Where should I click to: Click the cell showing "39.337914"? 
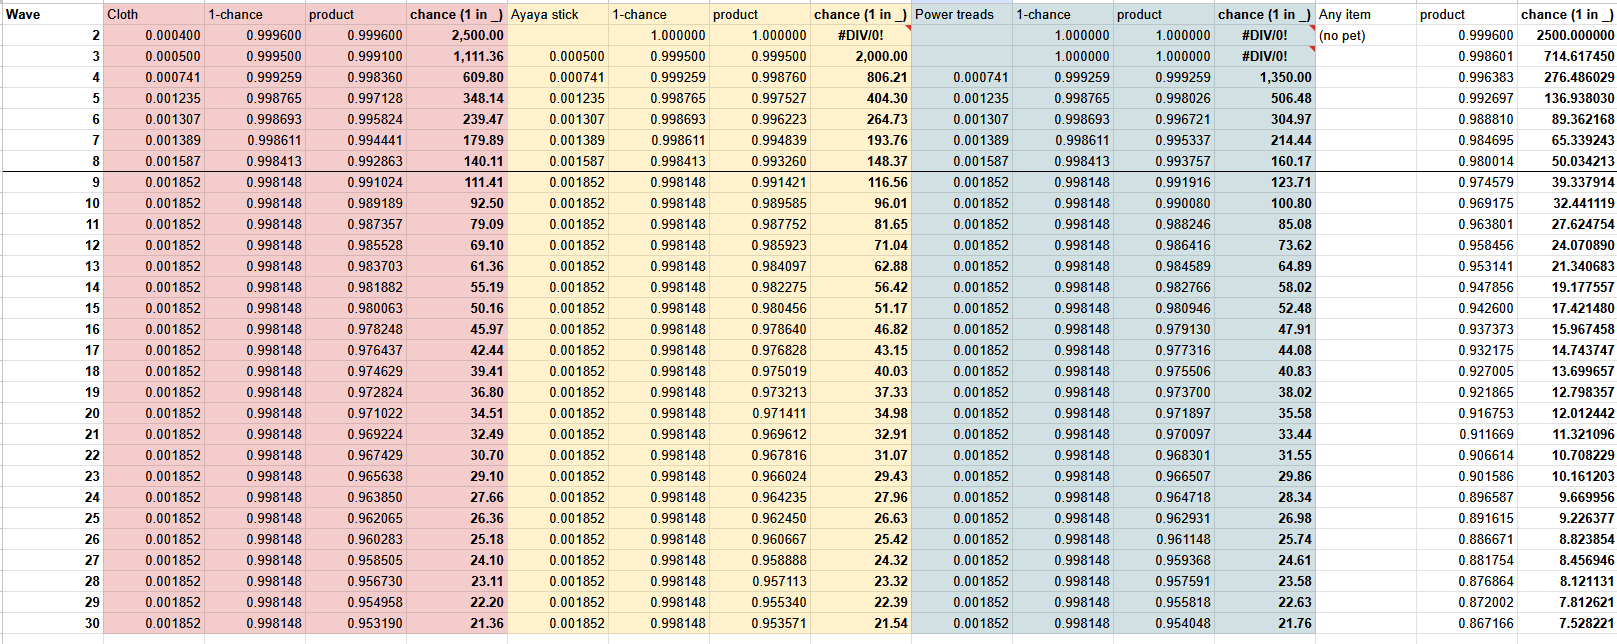[1567, 182]
